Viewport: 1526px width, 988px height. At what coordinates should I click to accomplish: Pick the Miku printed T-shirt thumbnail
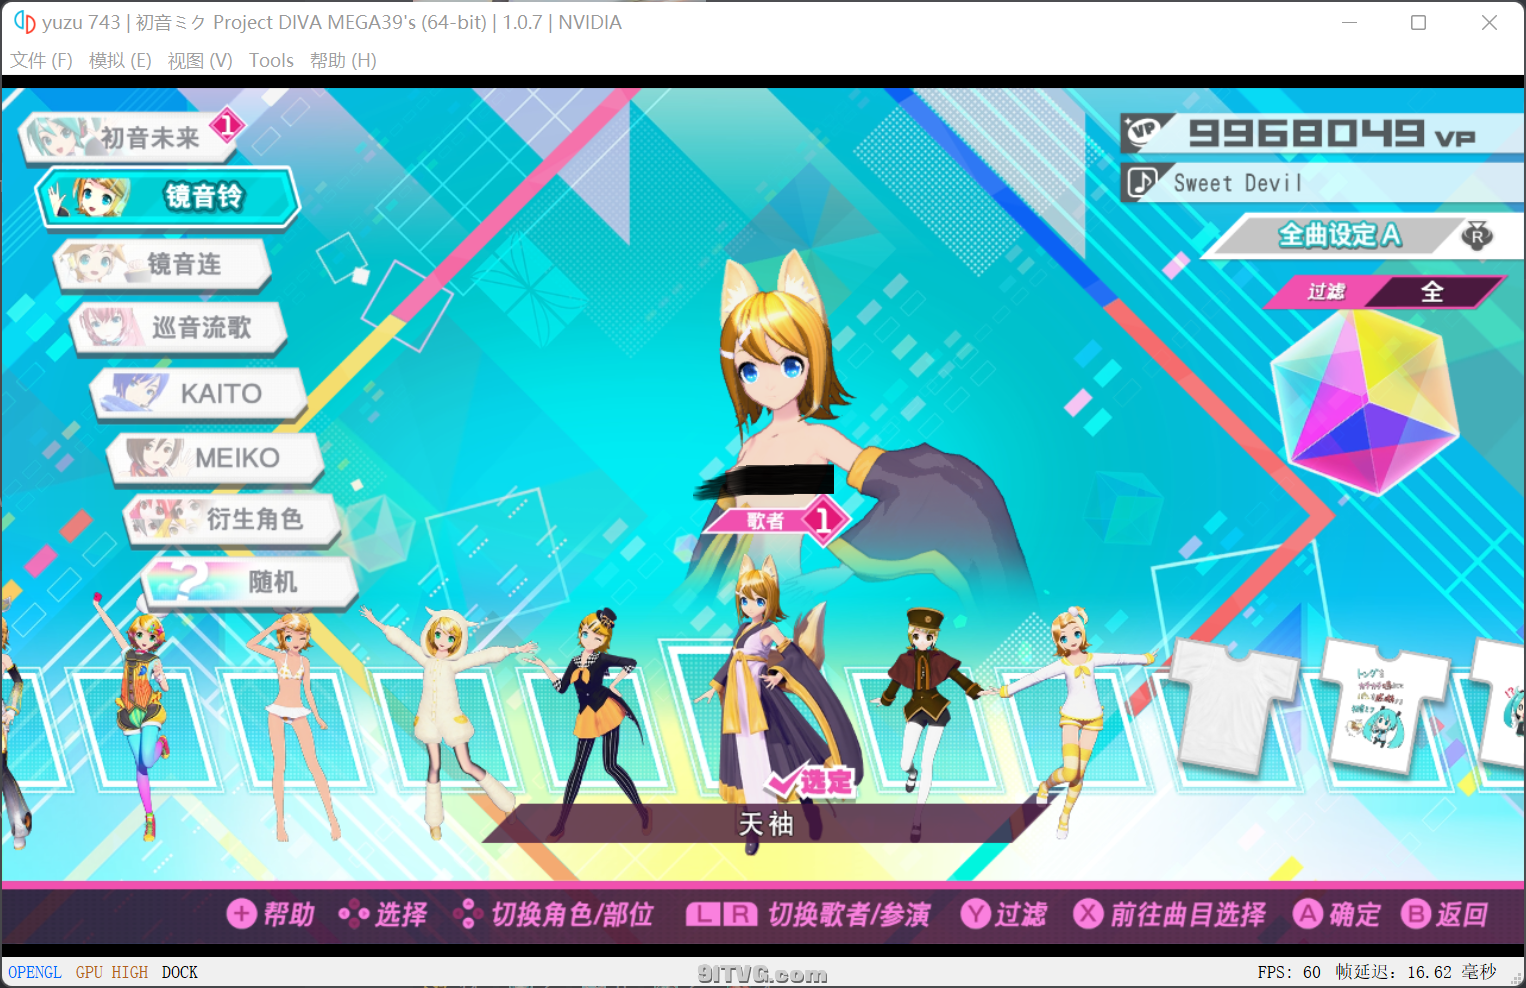pos(1383,706)
